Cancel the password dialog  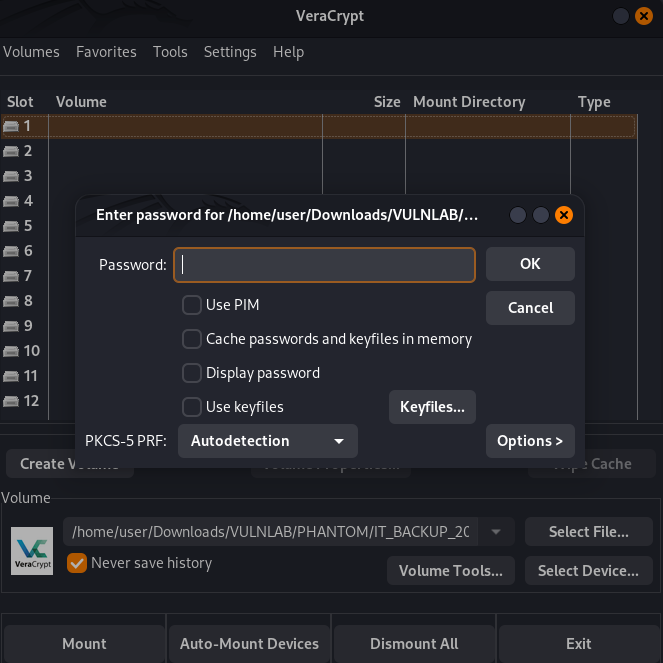pyautogui.click(x=530, y=308)
